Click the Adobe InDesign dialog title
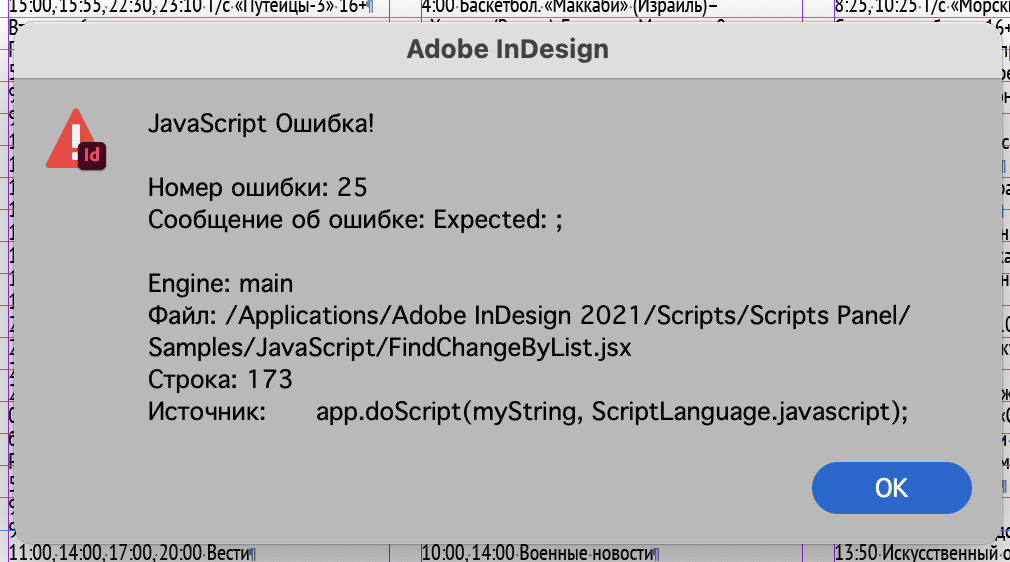 point(507,49)
